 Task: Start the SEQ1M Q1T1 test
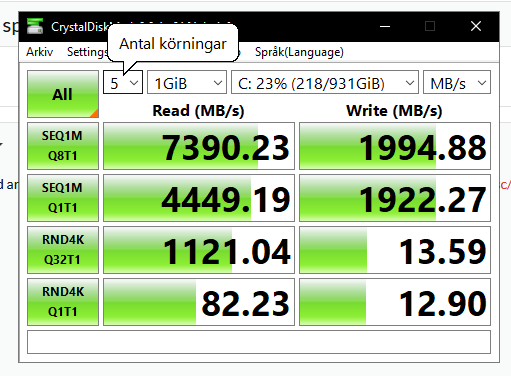click(63, 198)
